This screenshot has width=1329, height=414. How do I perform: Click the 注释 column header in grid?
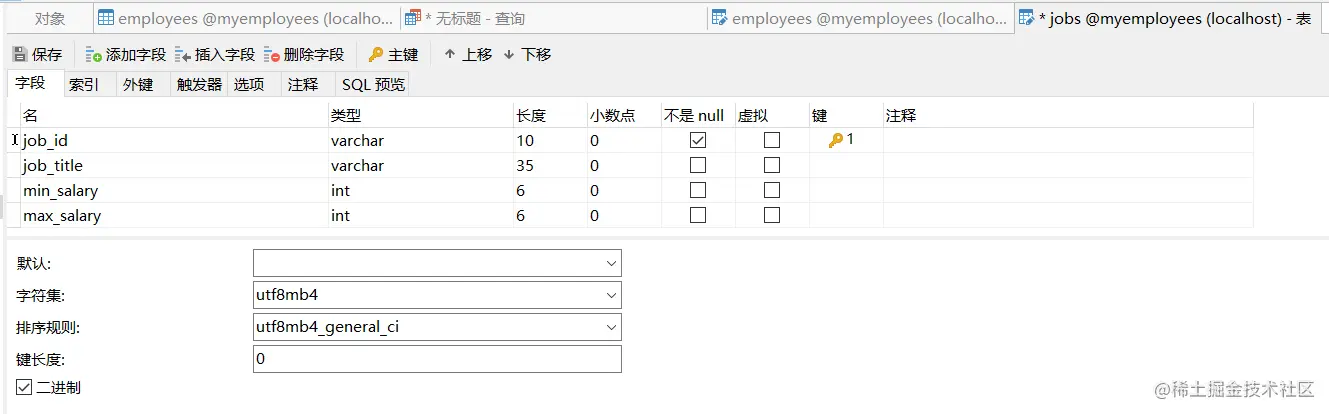[1068, 116]
